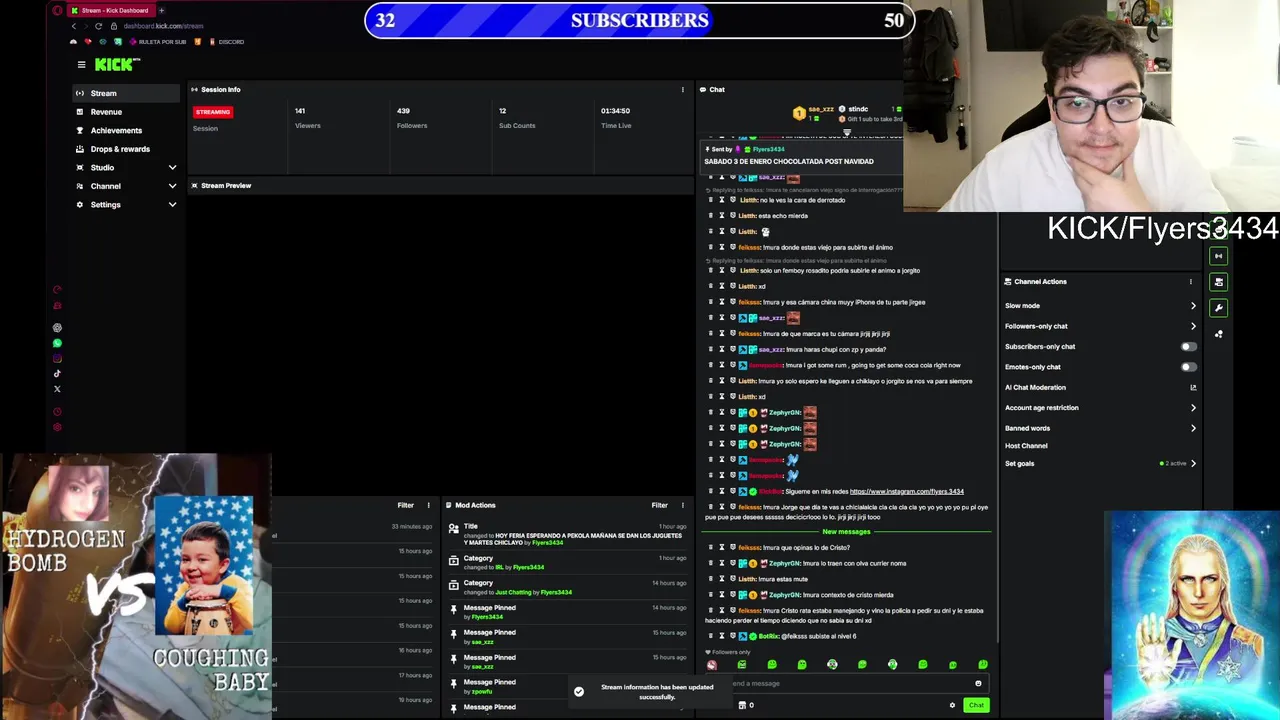Open Followers-only chat options
This screenshot has height=720, width=1280.
[1100, 326]
